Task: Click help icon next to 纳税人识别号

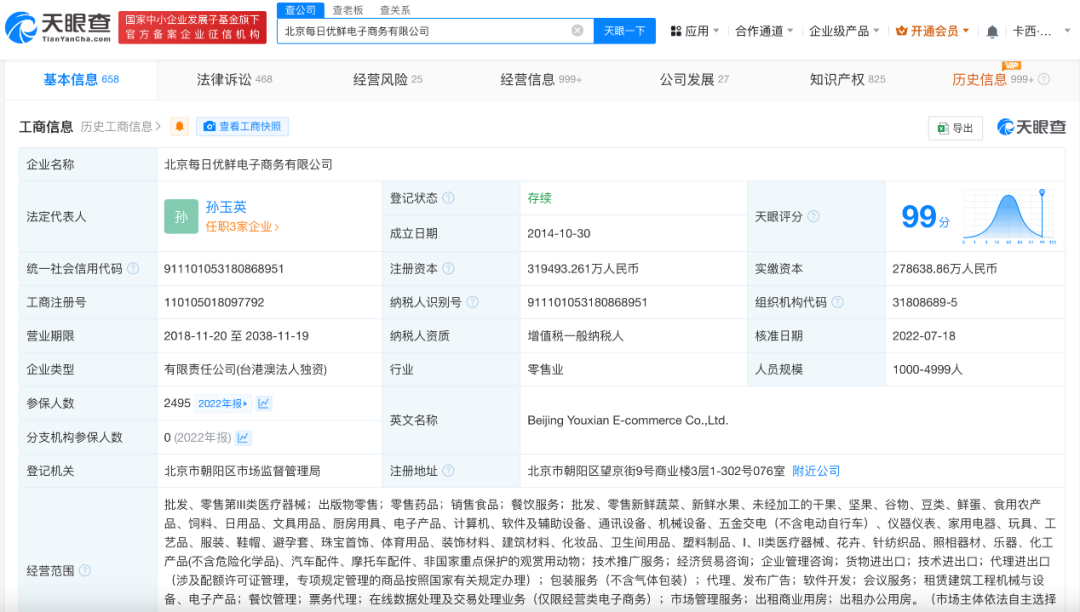Action: click(x=472, y=302)
